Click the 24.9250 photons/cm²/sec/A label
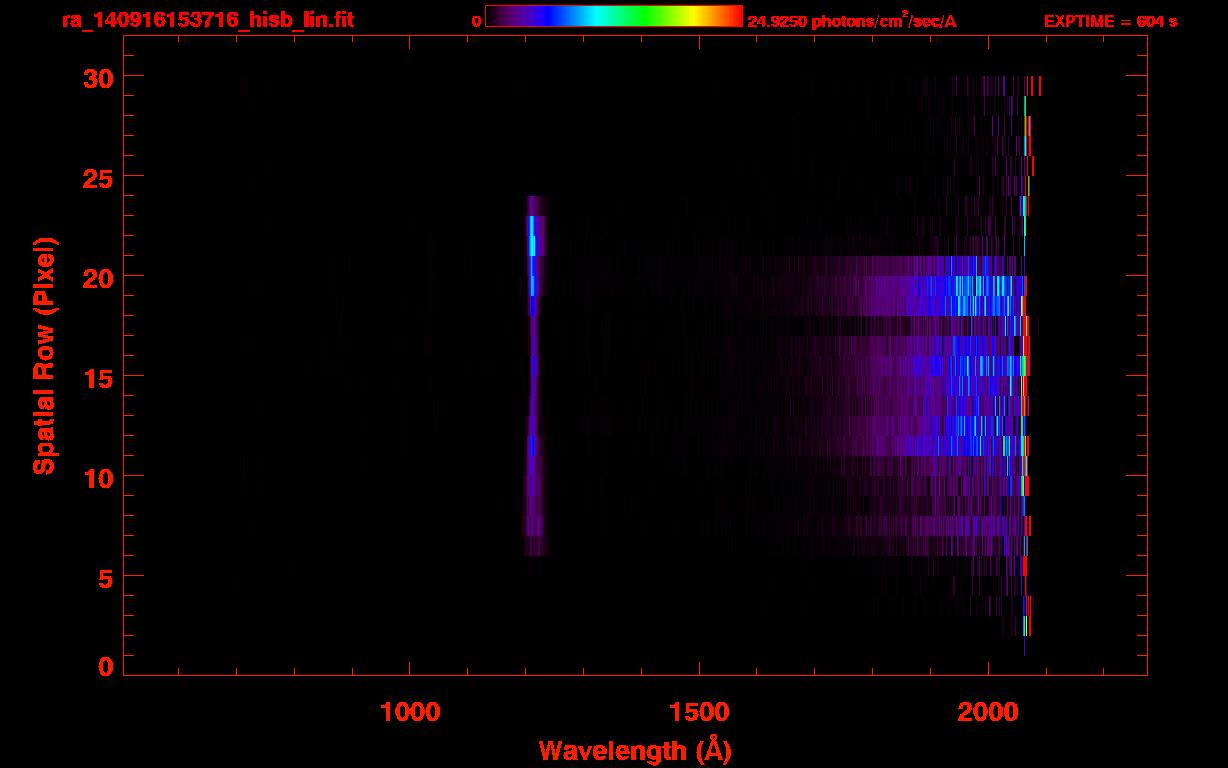This screenshot has height=768, width=1228. tap(852, 20)
